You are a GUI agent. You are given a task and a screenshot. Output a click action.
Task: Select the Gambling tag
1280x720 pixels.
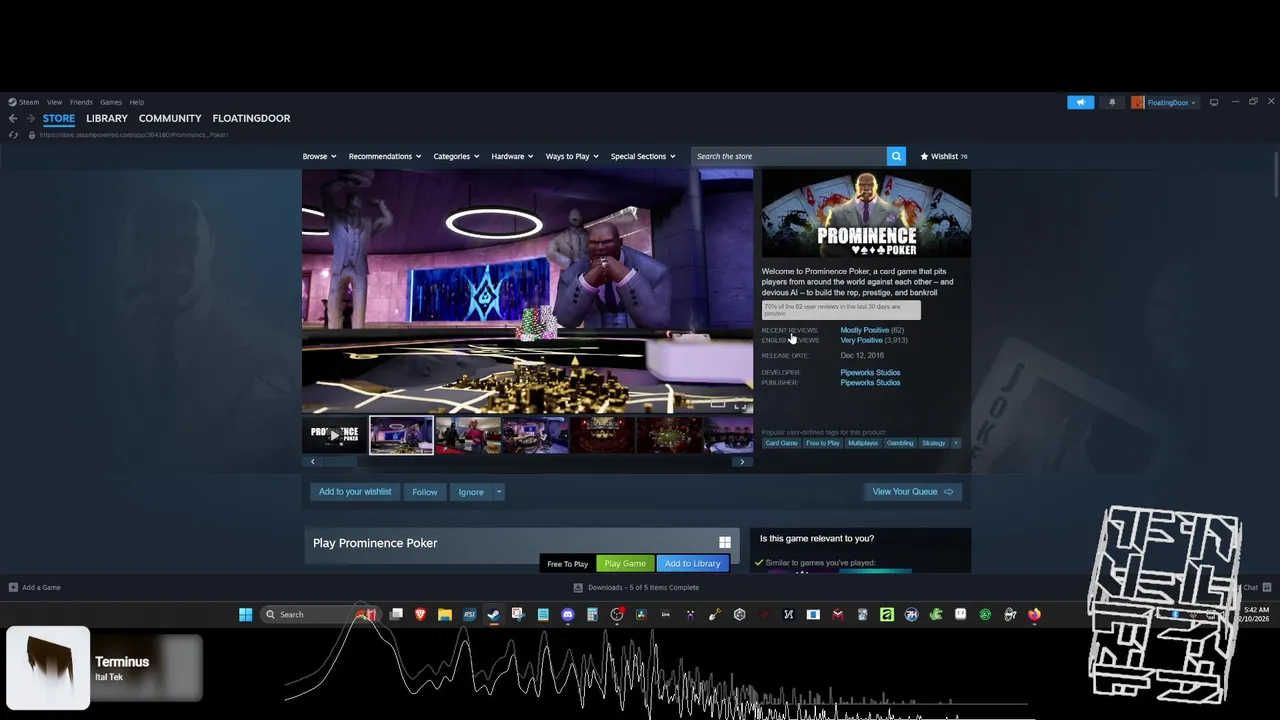point(900,443)
